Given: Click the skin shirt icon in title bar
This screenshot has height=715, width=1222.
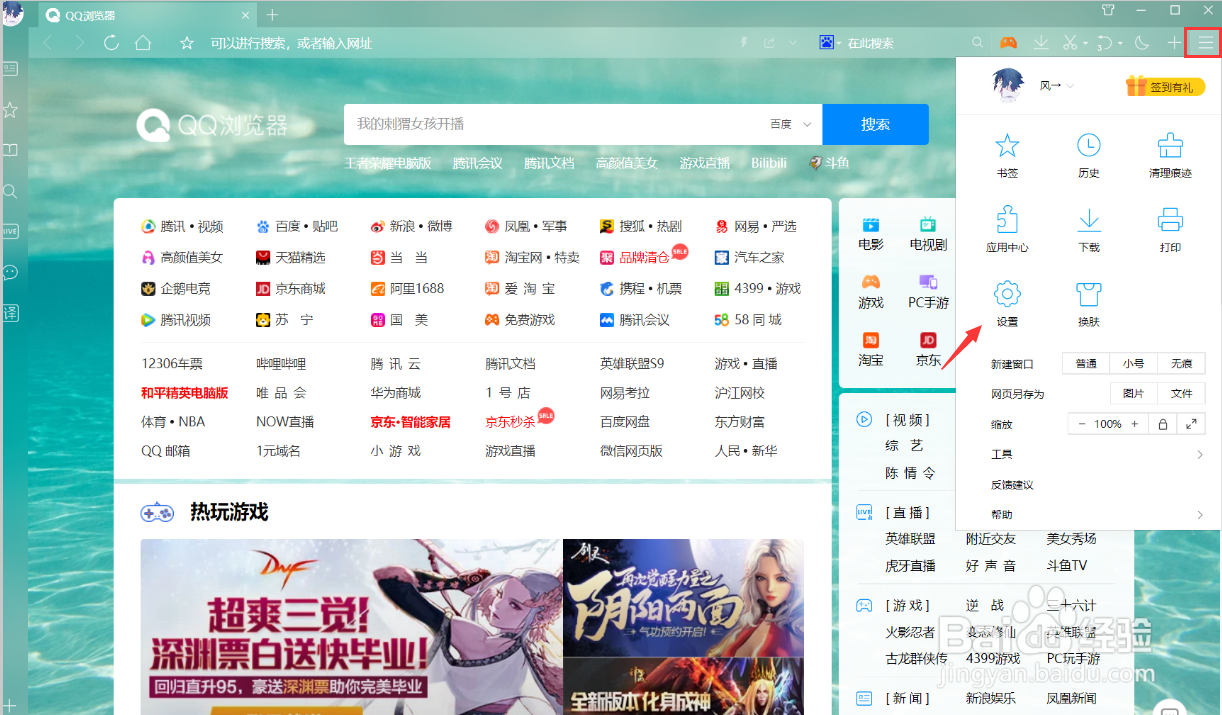Looking at the screenshot, I should pos(1108,10).
